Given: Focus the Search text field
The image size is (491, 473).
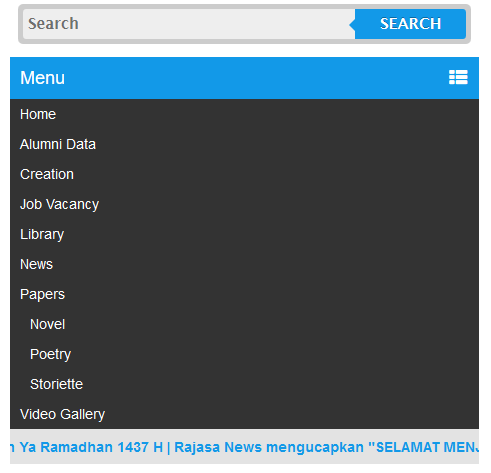Looking at the screenshot, I should 189,24.
